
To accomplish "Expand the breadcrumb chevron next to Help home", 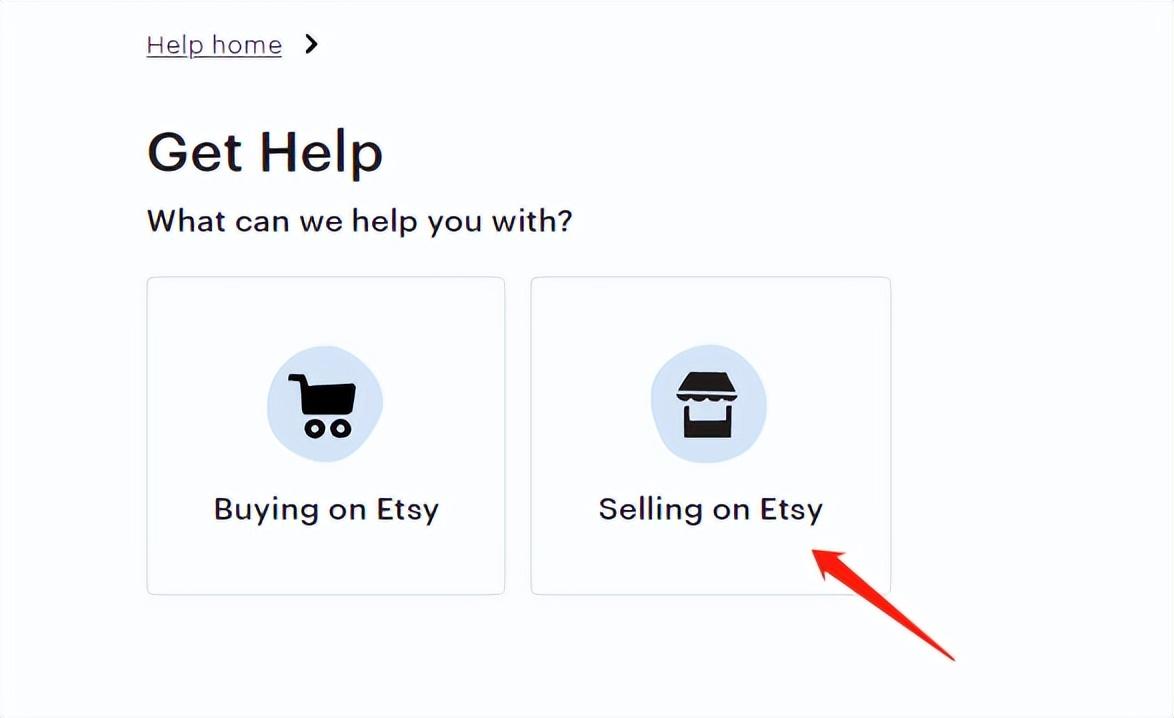I will click(310, 44).
